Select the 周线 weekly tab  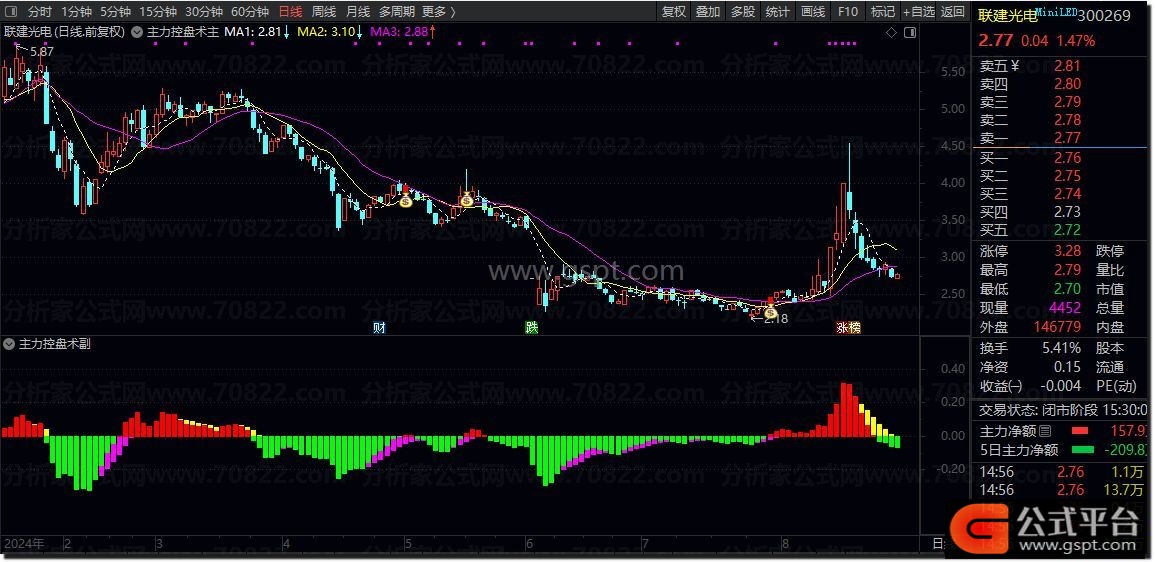[x=324, y=12]
